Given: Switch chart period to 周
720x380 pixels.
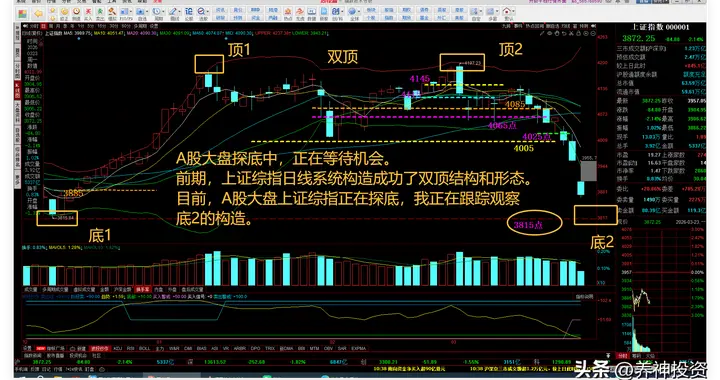Looking at the screenshot, I should pos(51,26).
